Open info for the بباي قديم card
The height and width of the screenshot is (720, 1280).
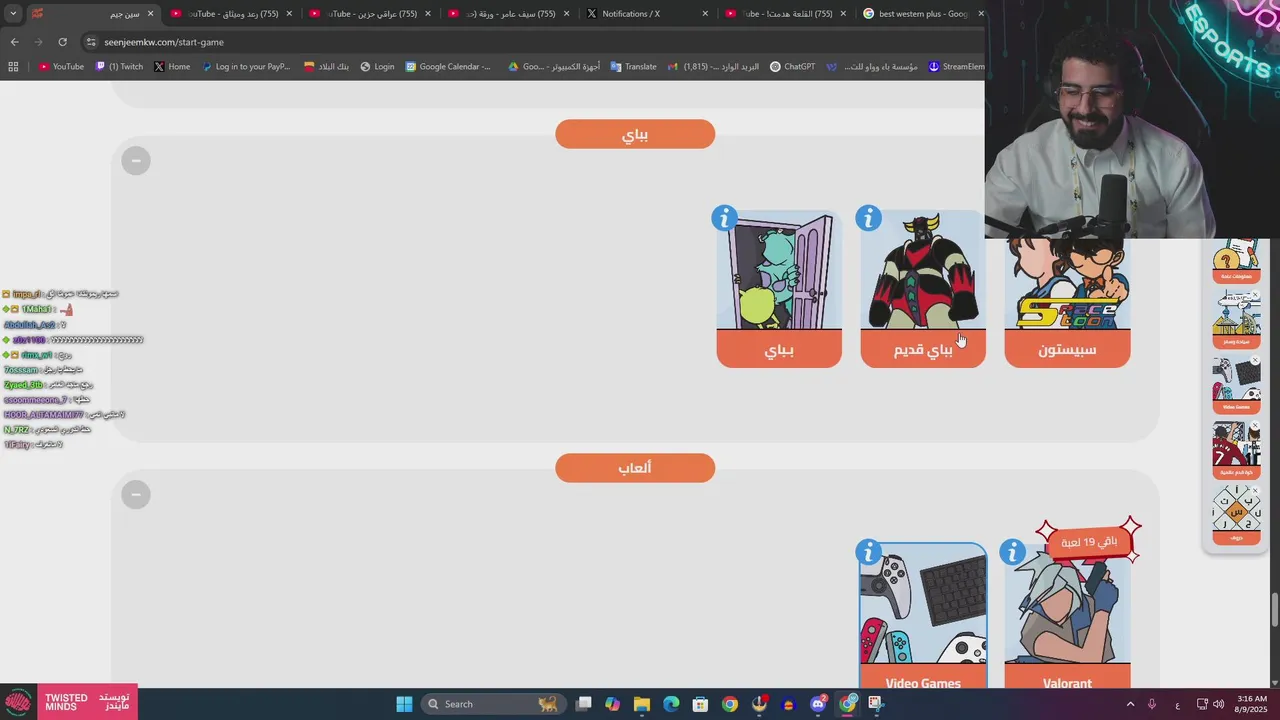(x=868, y=218)
